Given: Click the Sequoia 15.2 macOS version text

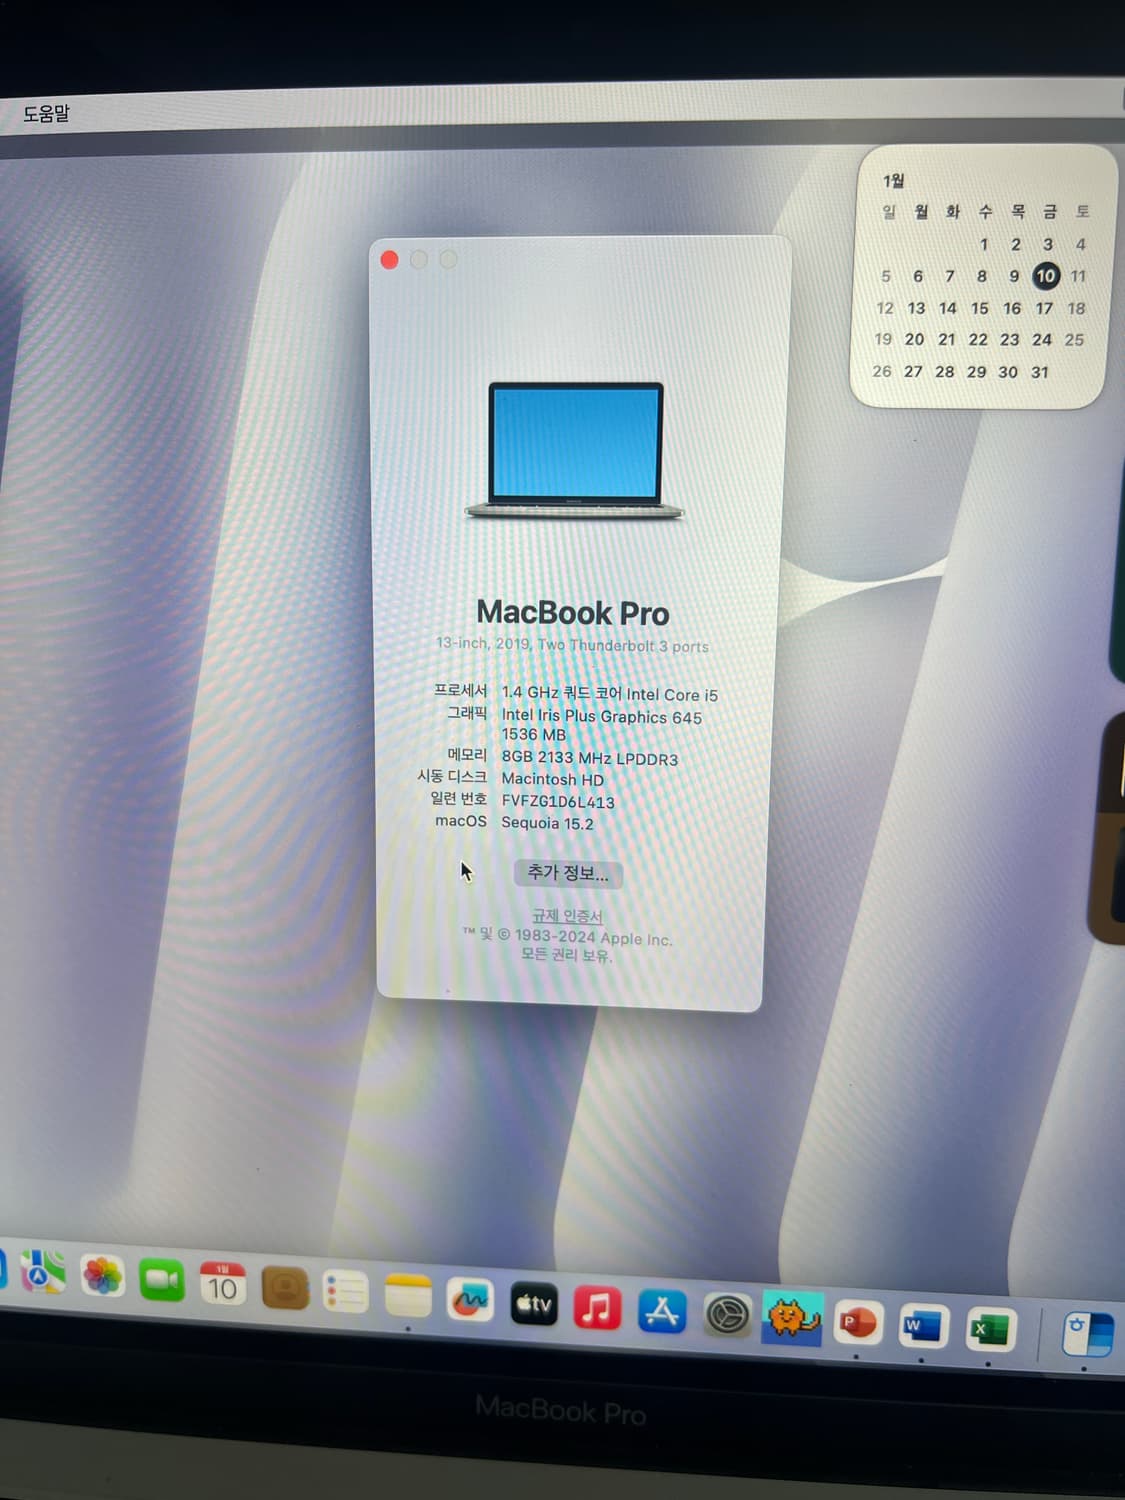Looking at the screenshot, I should [547, 824].
